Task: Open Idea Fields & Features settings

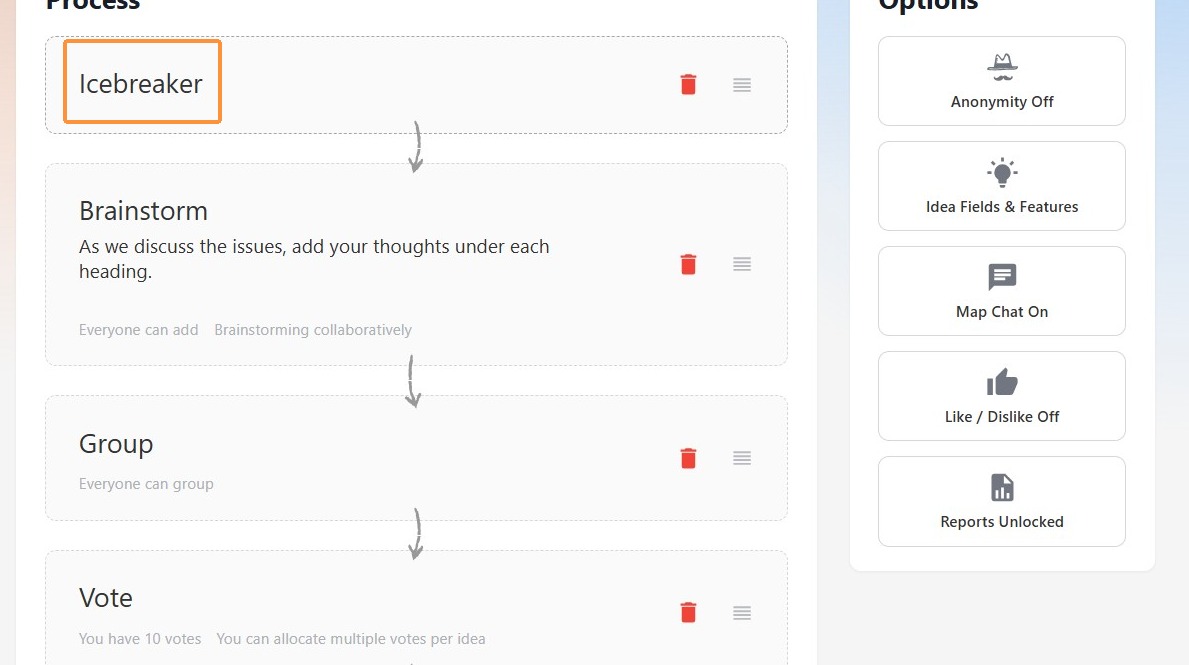Action: [x=1002, y=186]
